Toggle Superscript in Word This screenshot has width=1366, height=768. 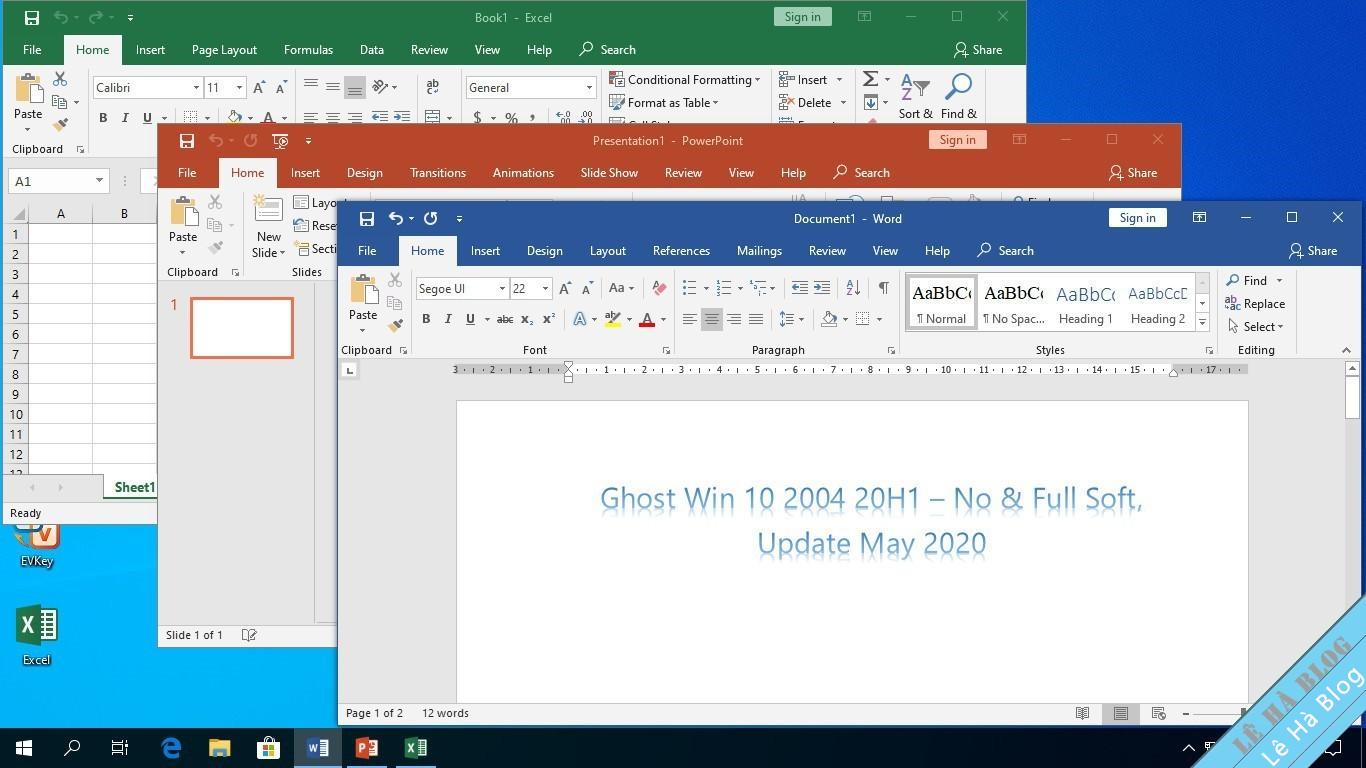549,319
